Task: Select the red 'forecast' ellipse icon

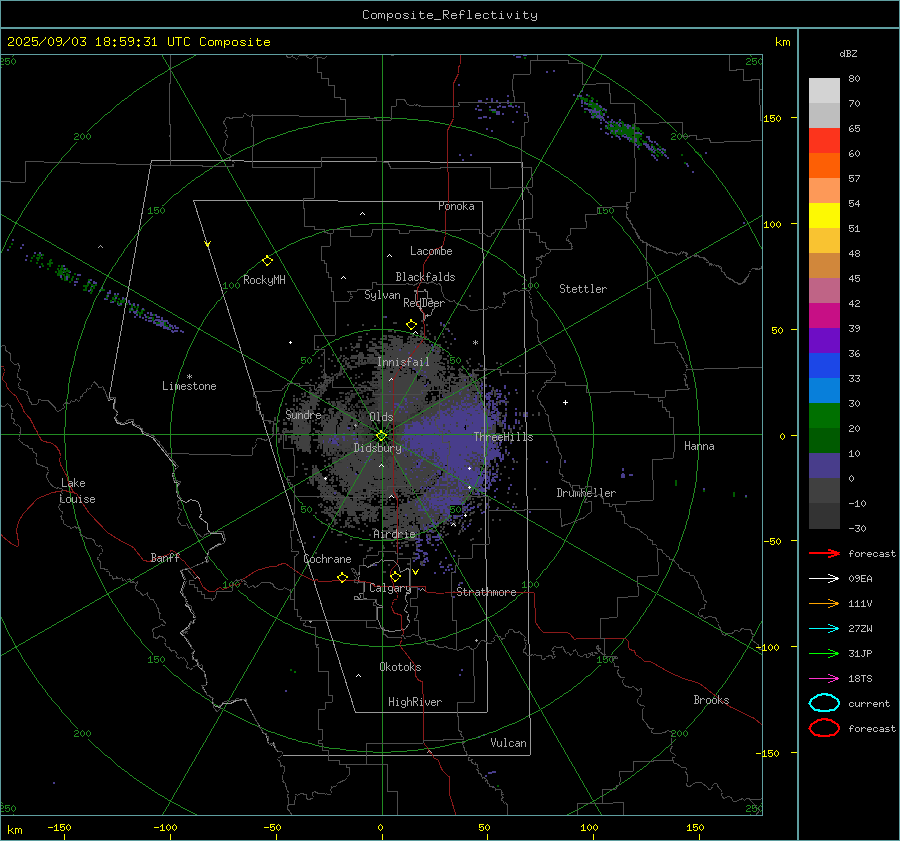Action: (824, 727)
